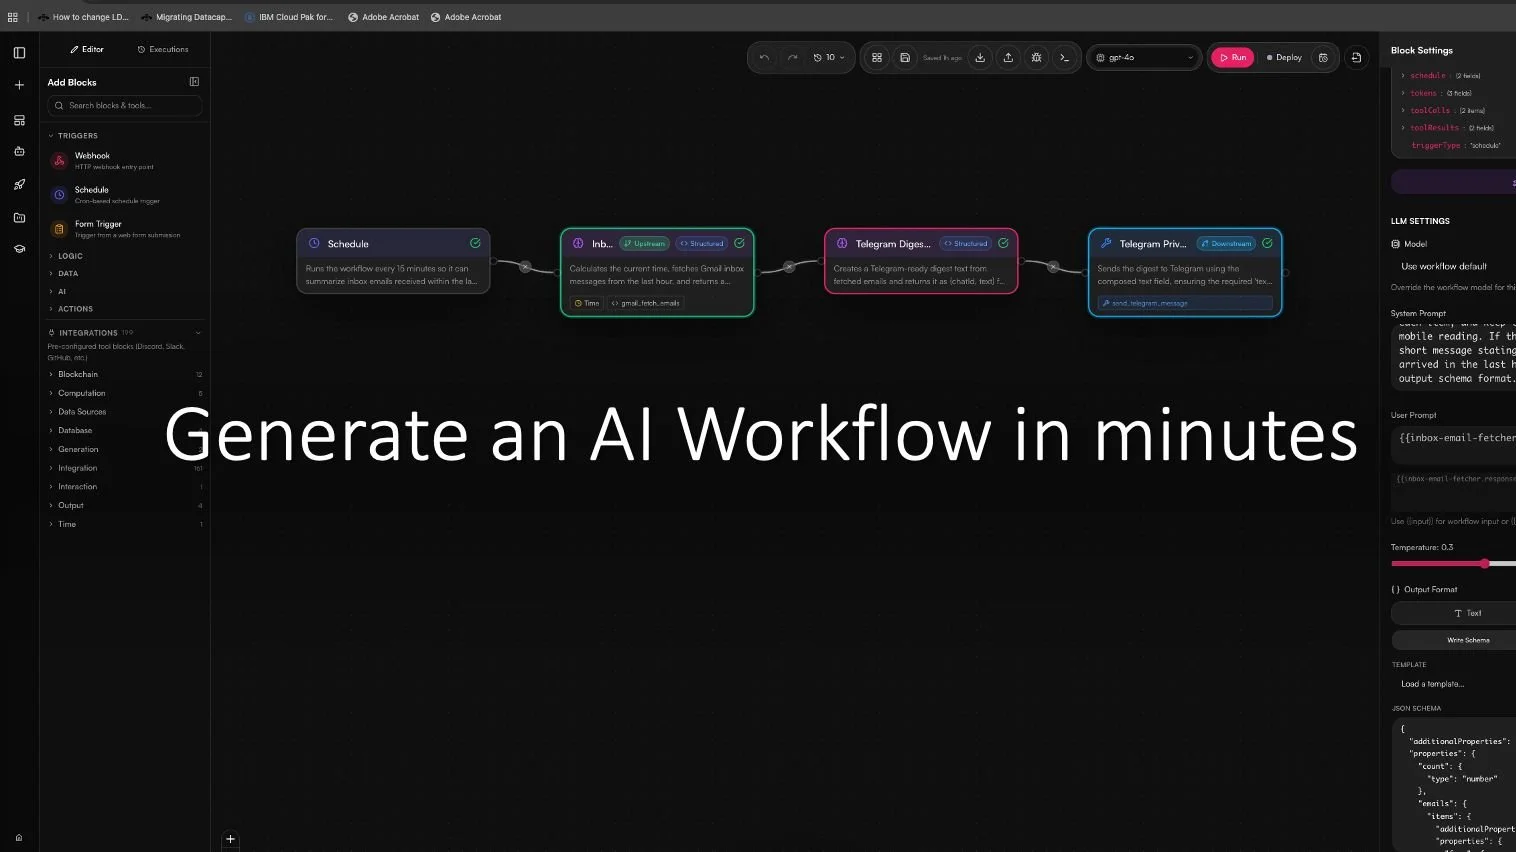Collapse the TRIGGERS section
Screen dimensions: 1516x852
[50, 135]
